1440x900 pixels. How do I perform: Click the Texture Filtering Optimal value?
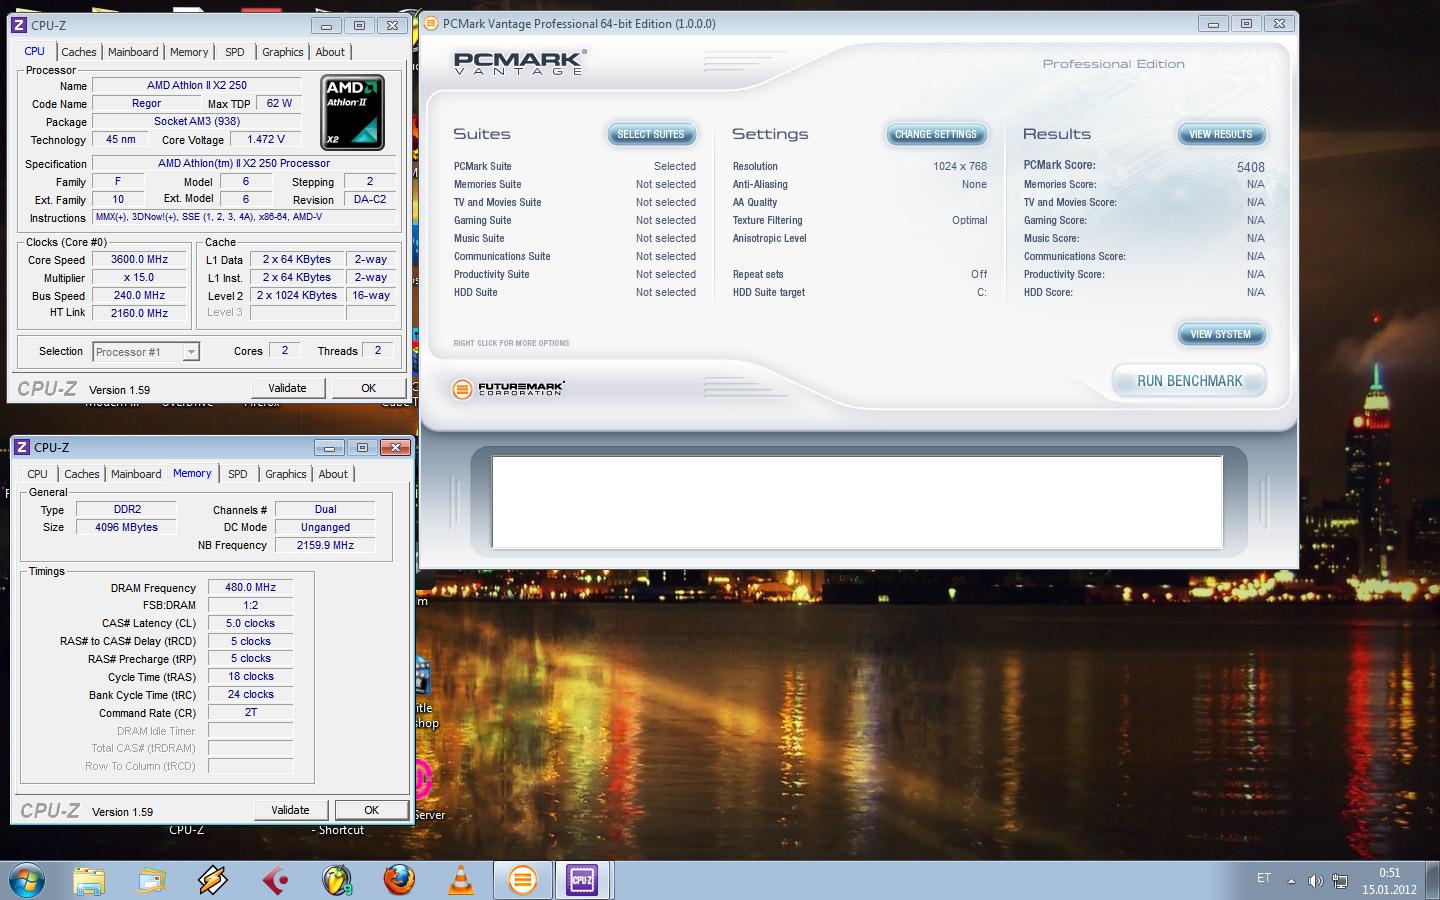click(x=969, y=220)
